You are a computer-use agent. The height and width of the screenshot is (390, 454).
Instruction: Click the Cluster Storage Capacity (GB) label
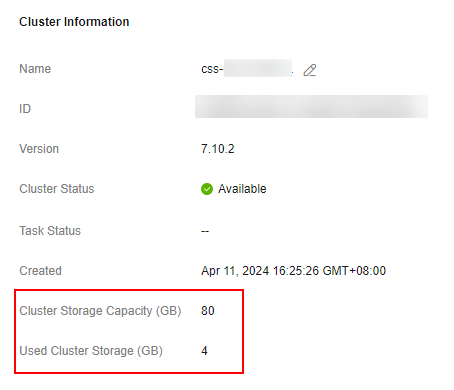[x=100, y=311]
